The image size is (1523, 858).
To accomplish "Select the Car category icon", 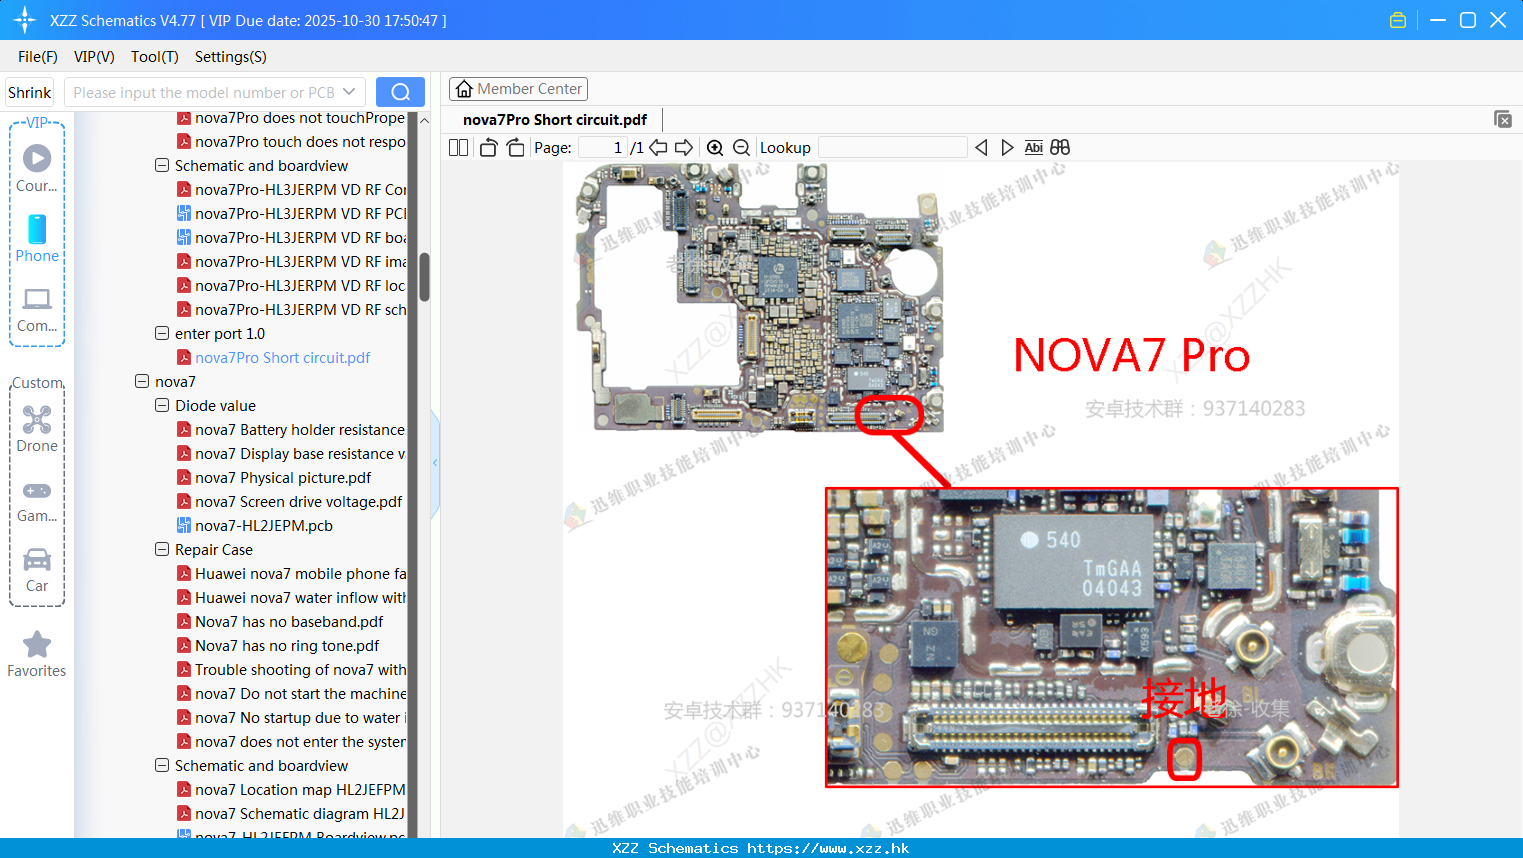I will pyautogui.click(x=37, y=570).
